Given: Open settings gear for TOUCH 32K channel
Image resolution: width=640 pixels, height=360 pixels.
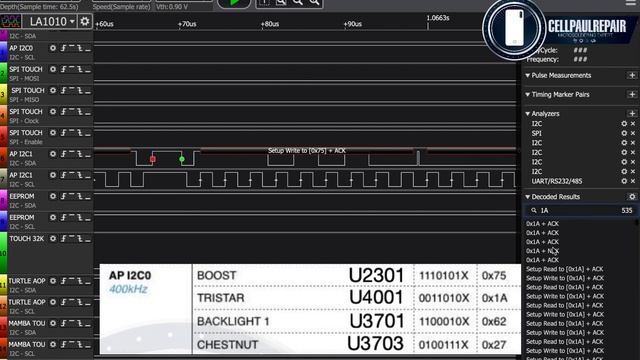Looking at the screenshot, I should (53, 239).
